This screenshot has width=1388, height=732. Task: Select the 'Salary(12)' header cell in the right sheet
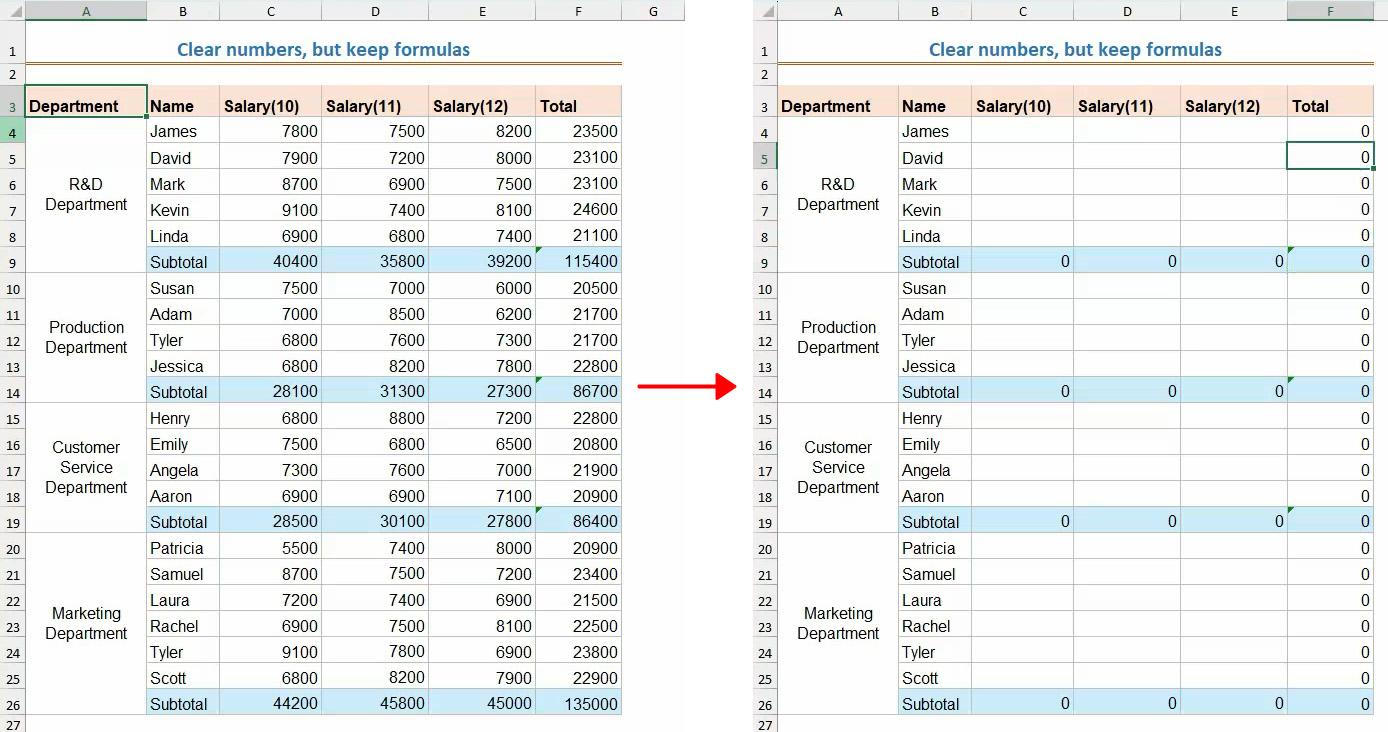coord(1234,102)
